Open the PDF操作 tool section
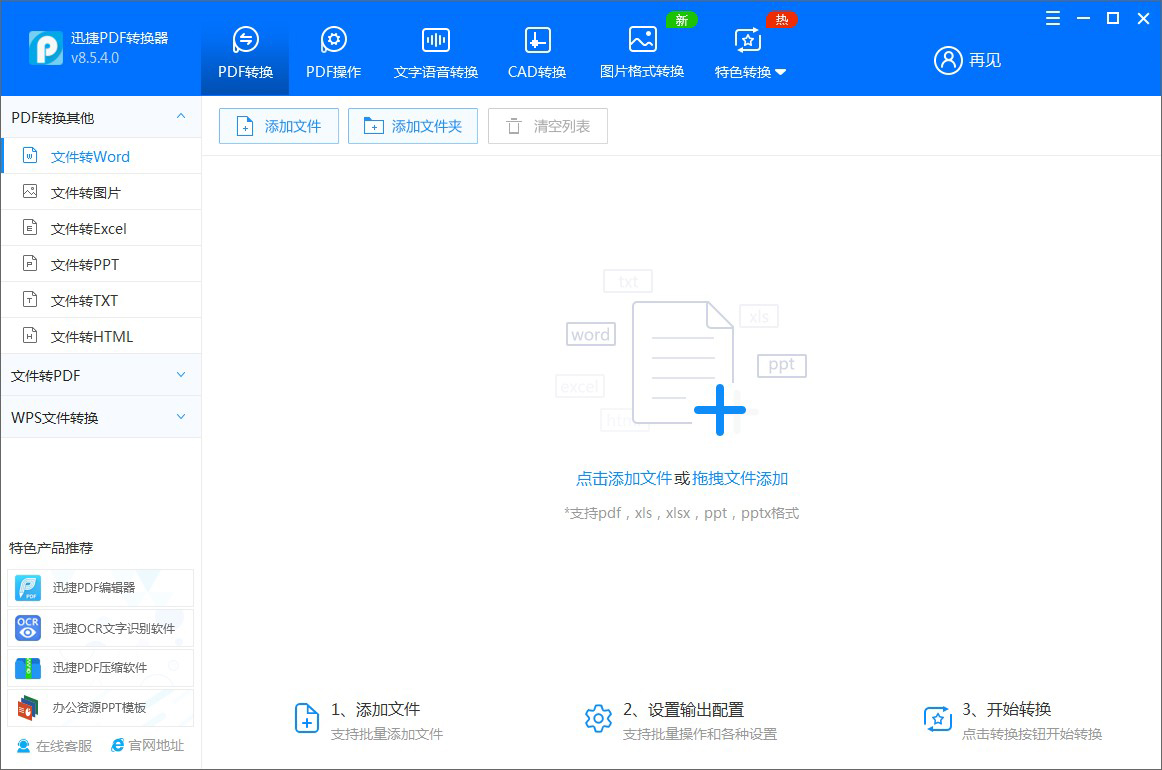Screen dimensions: 1162x770 pos(333,52)
